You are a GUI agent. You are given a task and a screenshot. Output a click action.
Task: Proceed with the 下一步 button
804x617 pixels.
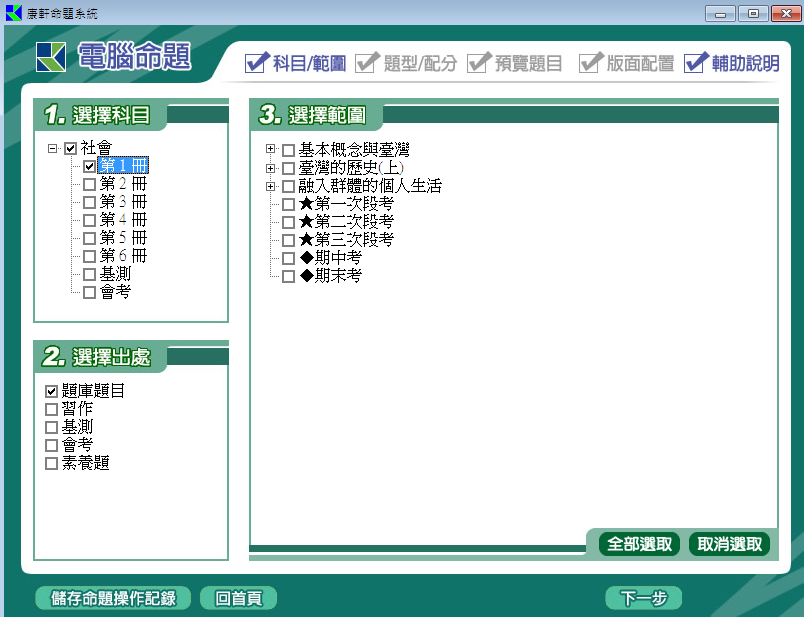click(x=644, y=598)
